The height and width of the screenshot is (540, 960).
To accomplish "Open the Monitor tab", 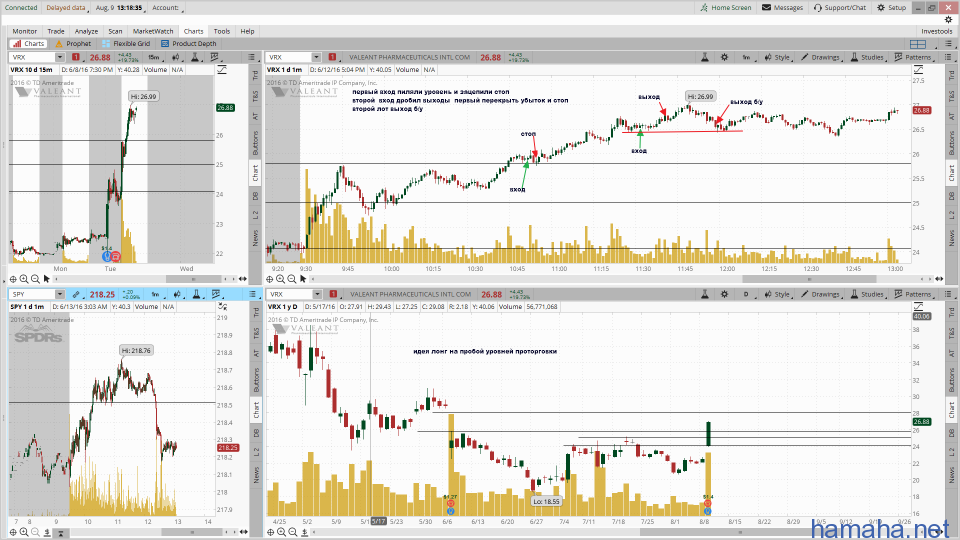I will [x=24, y=31].
